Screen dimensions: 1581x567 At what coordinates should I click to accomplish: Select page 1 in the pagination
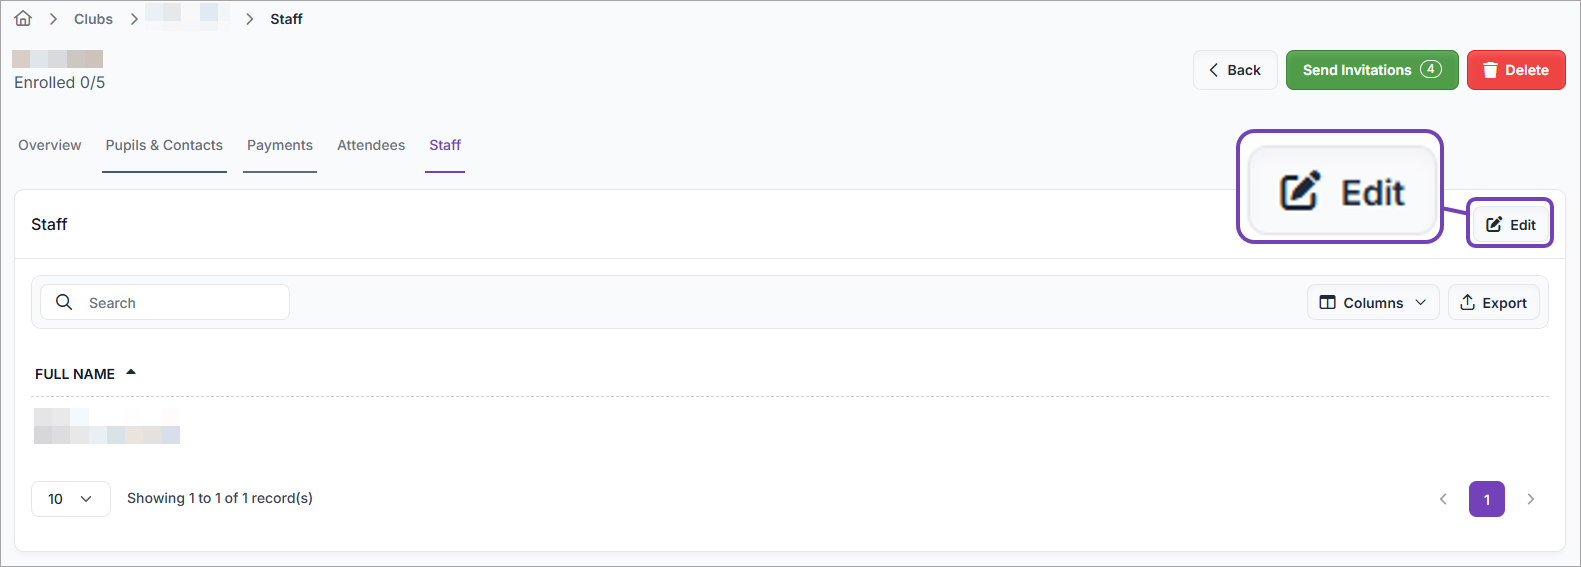click(x=1487, y=499)
